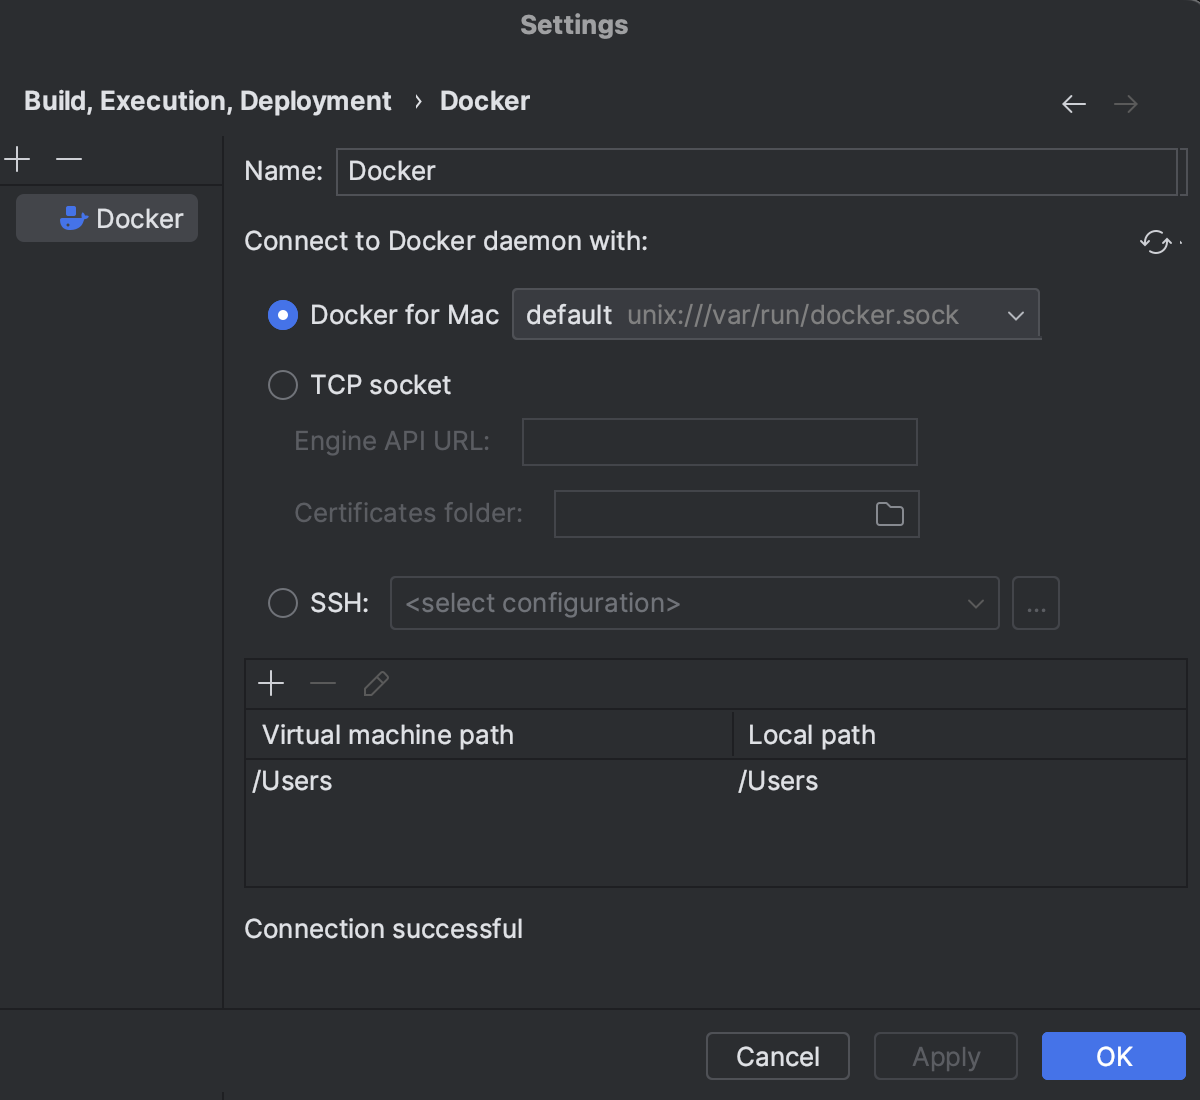Navigate back using the left arrow icon
The height and width of the screenshot is (1100, 1200).
(x=1073, y=104)
